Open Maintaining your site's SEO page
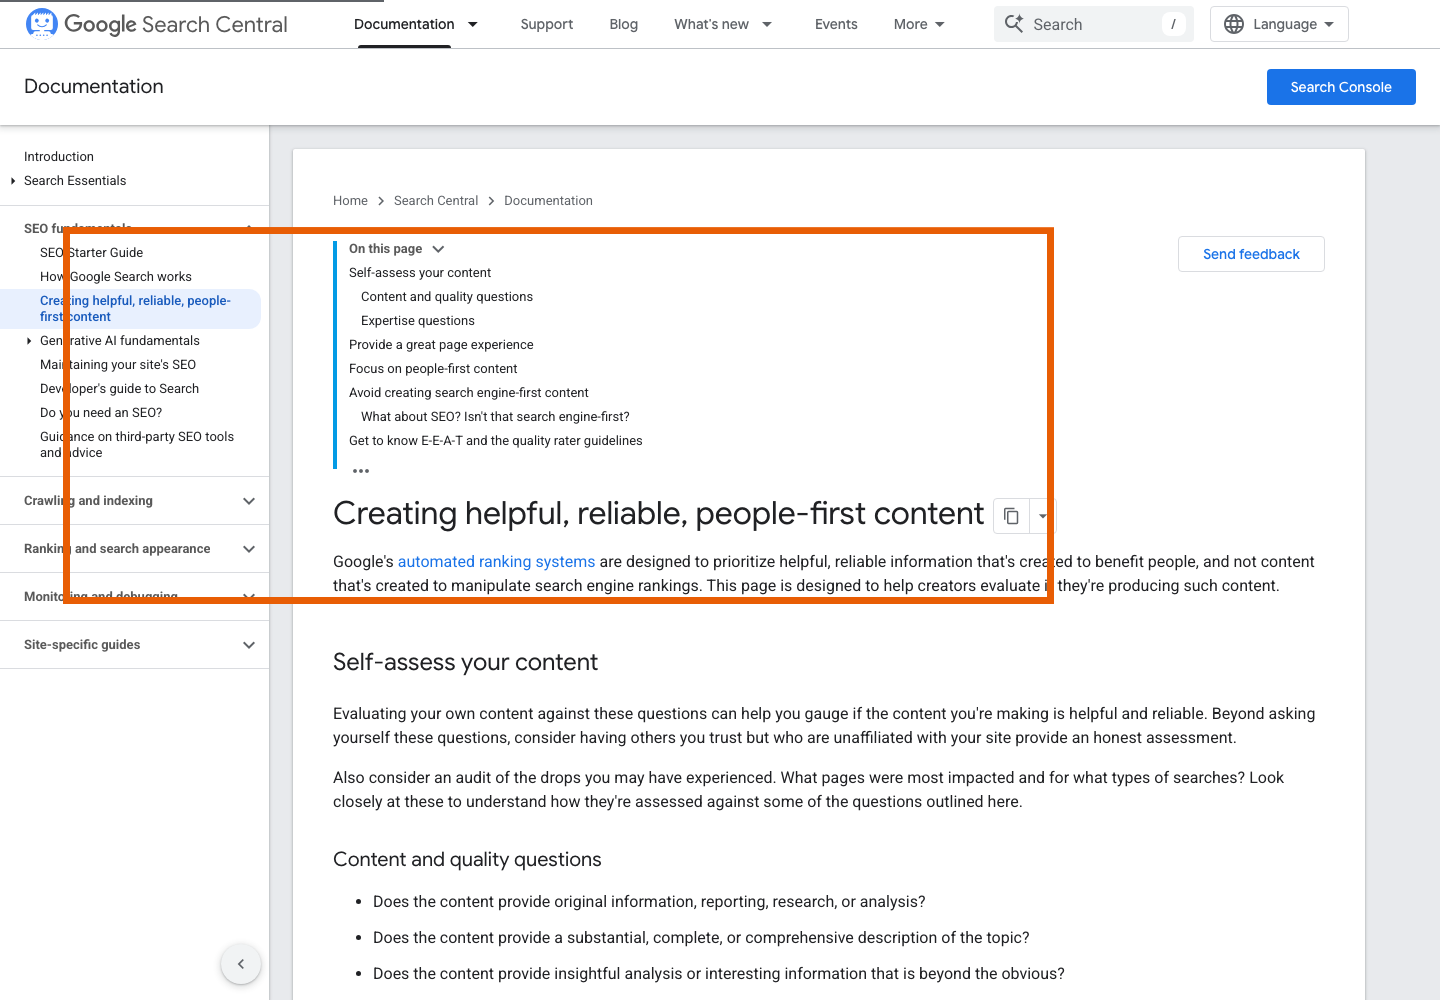Screen dimensions: 1440x1000 click(x=118, y=365)
